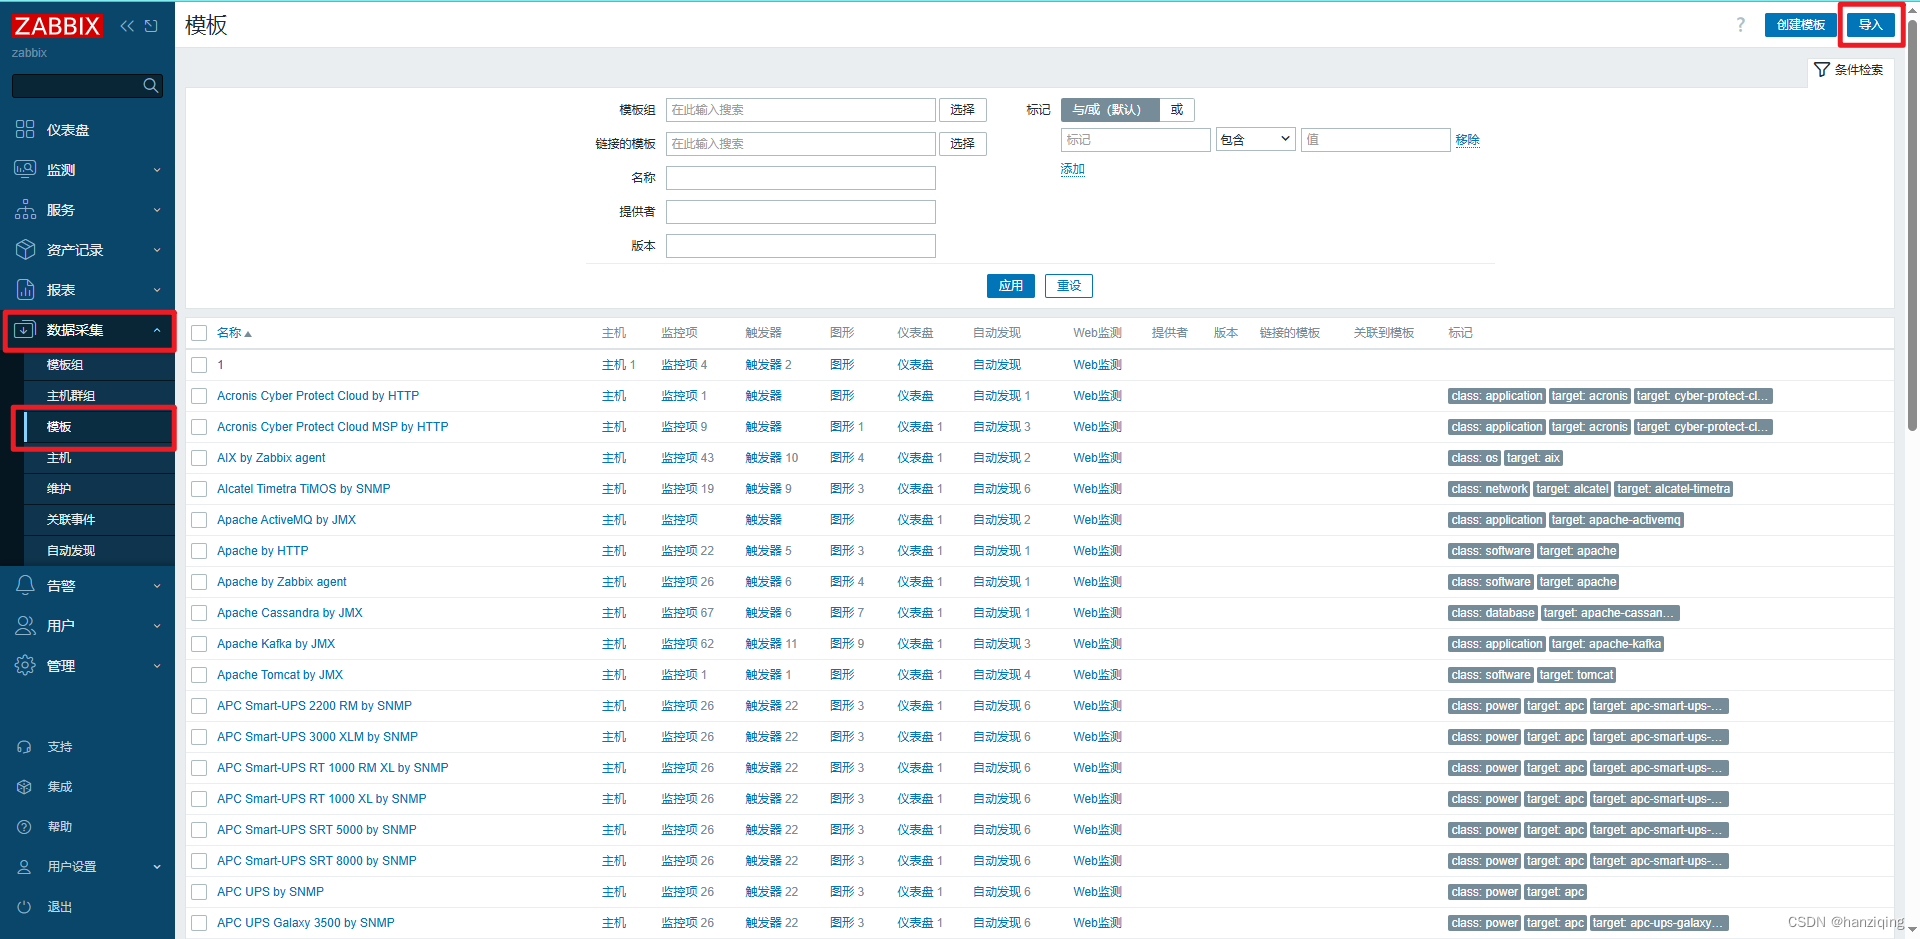Click the 退出 sign out power icon
Screen dimensions: 1920x939
[x=25, y=907]
